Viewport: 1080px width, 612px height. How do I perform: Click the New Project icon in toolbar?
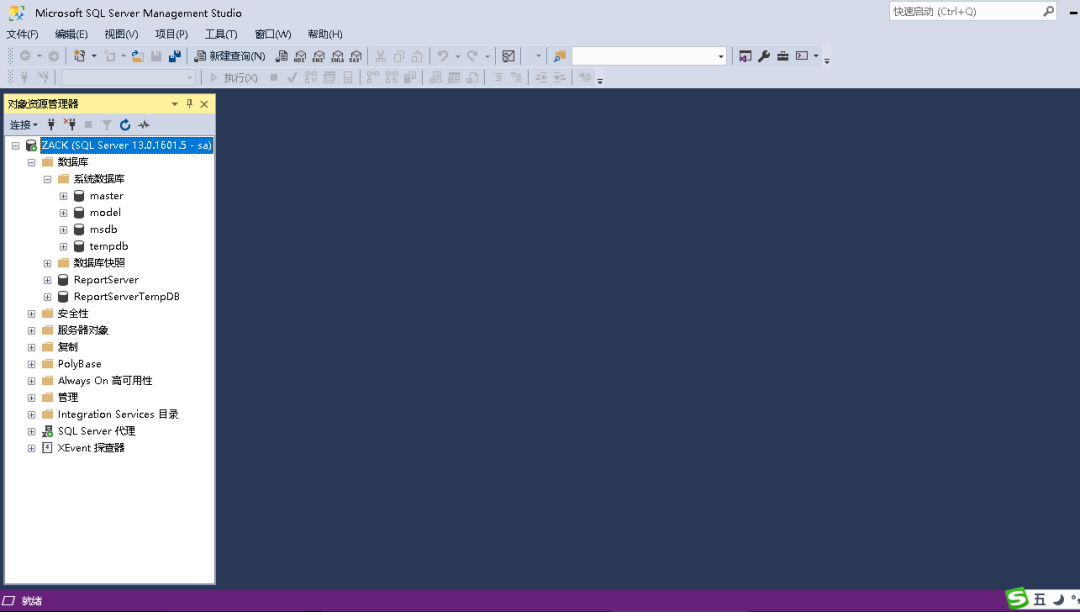tap(80, 56)
